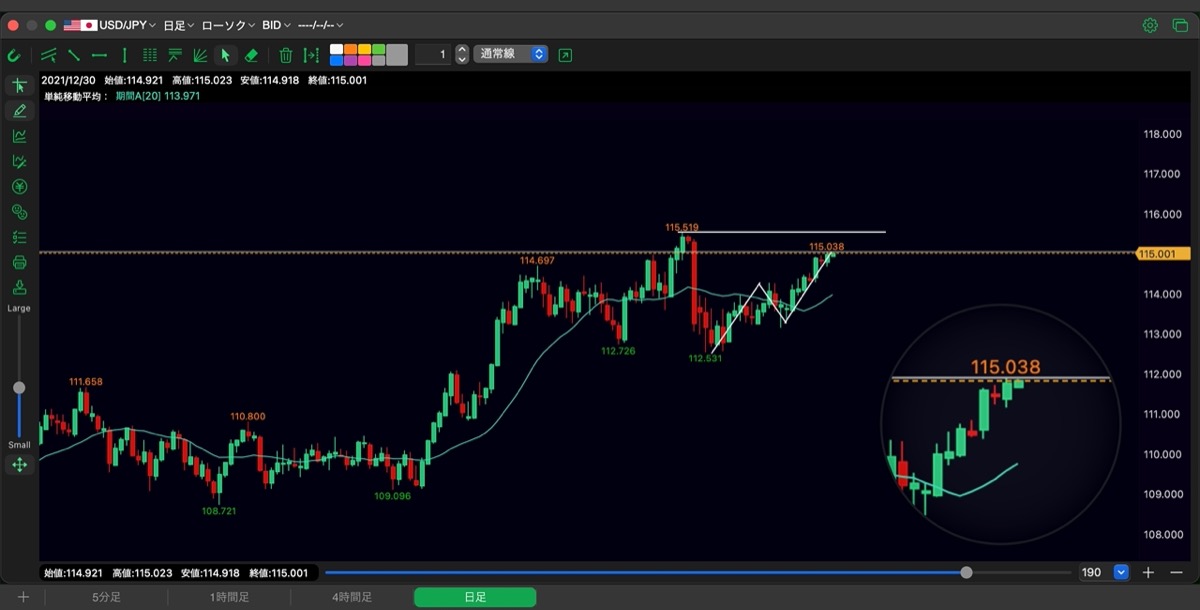Click the Large/Small size slider handle

pyautogui.click(x=19, y=387)
